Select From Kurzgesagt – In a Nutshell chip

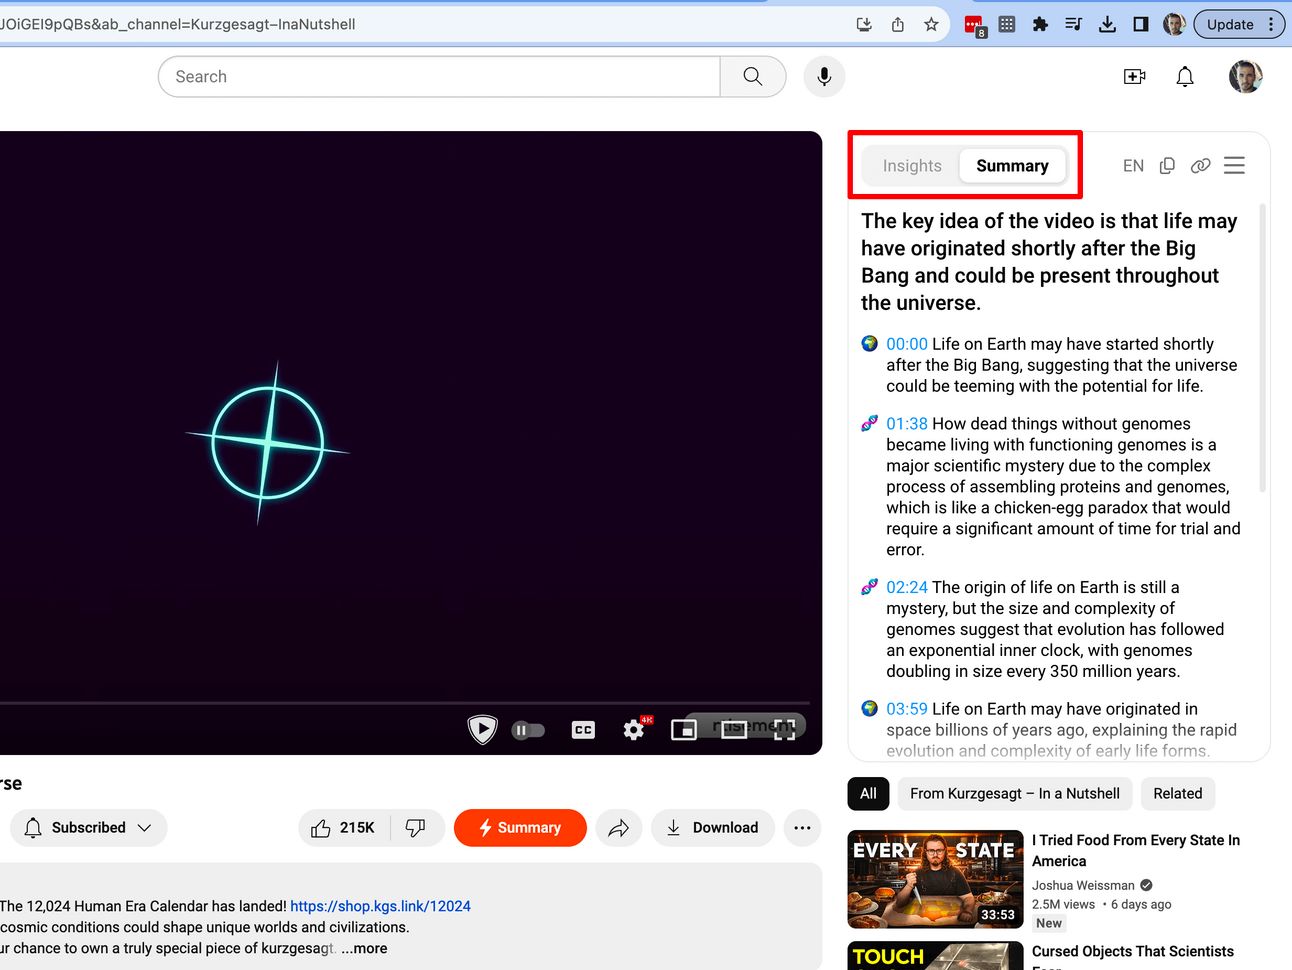point(1015,794)
